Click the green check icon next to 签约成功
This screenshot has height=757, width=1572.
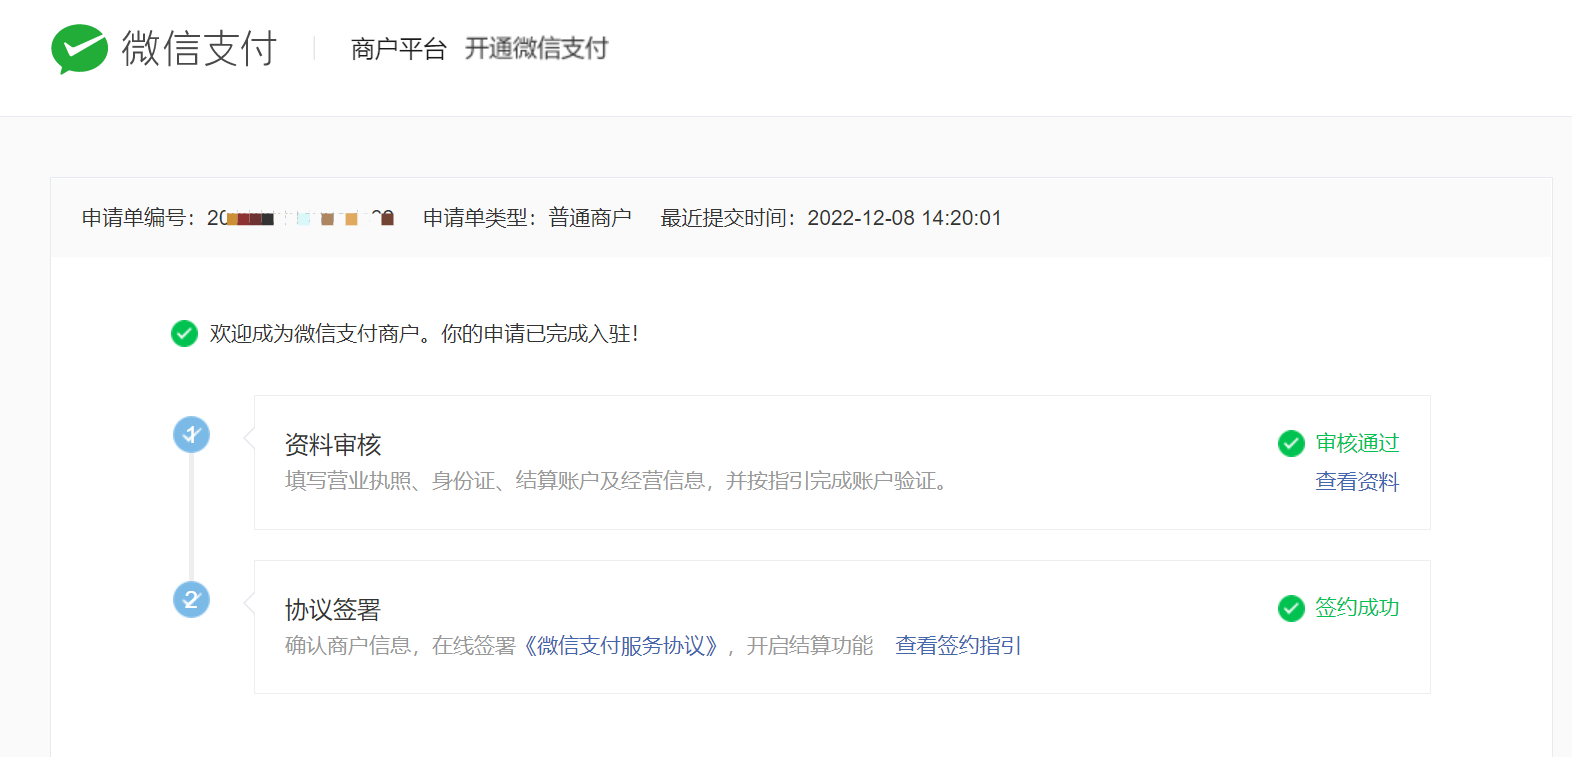(1291, 608)
